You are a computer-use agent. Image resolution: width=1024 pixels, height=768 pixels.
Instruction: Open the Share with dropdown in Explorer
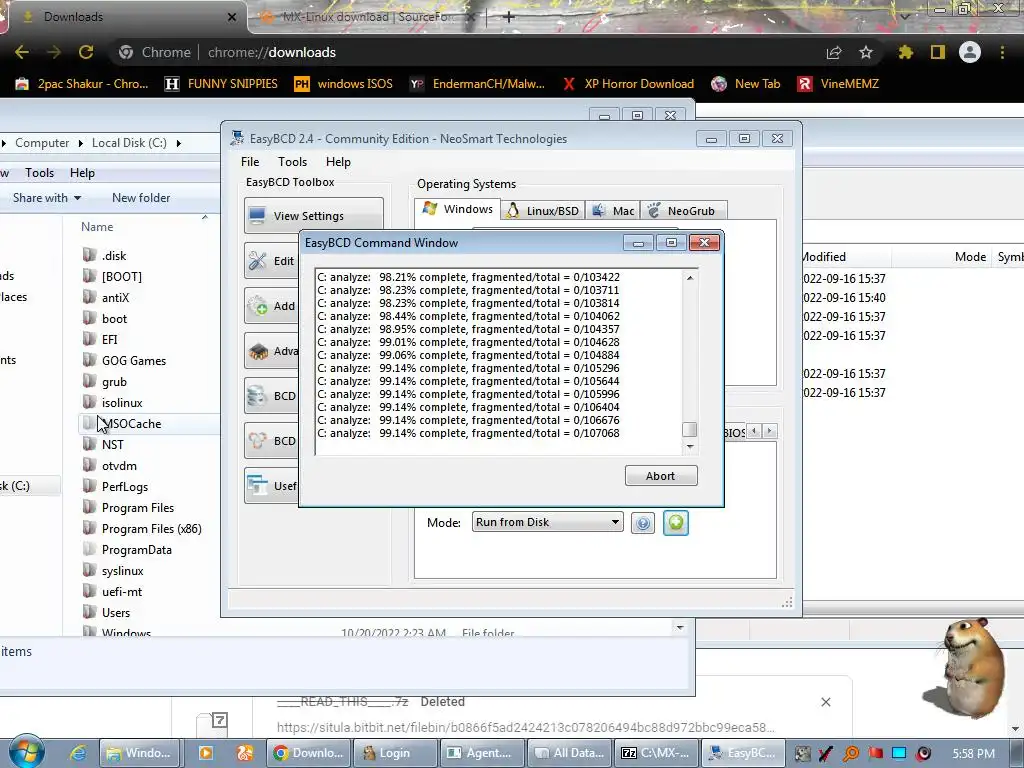point(47,197)
